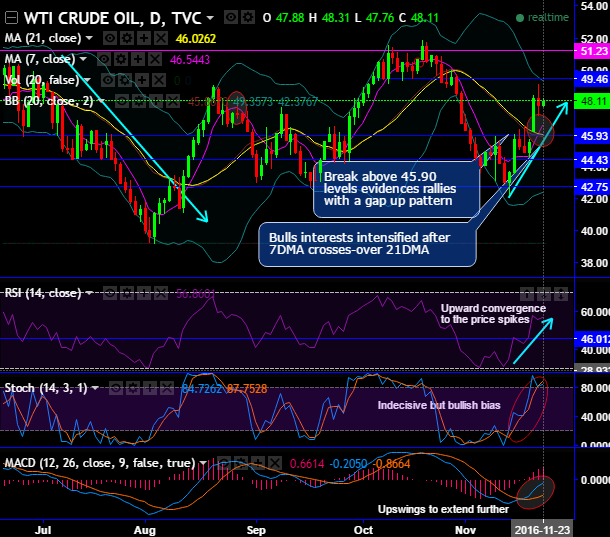Click plus icon beside RSI (14, close)

click(x=144, y=293)
